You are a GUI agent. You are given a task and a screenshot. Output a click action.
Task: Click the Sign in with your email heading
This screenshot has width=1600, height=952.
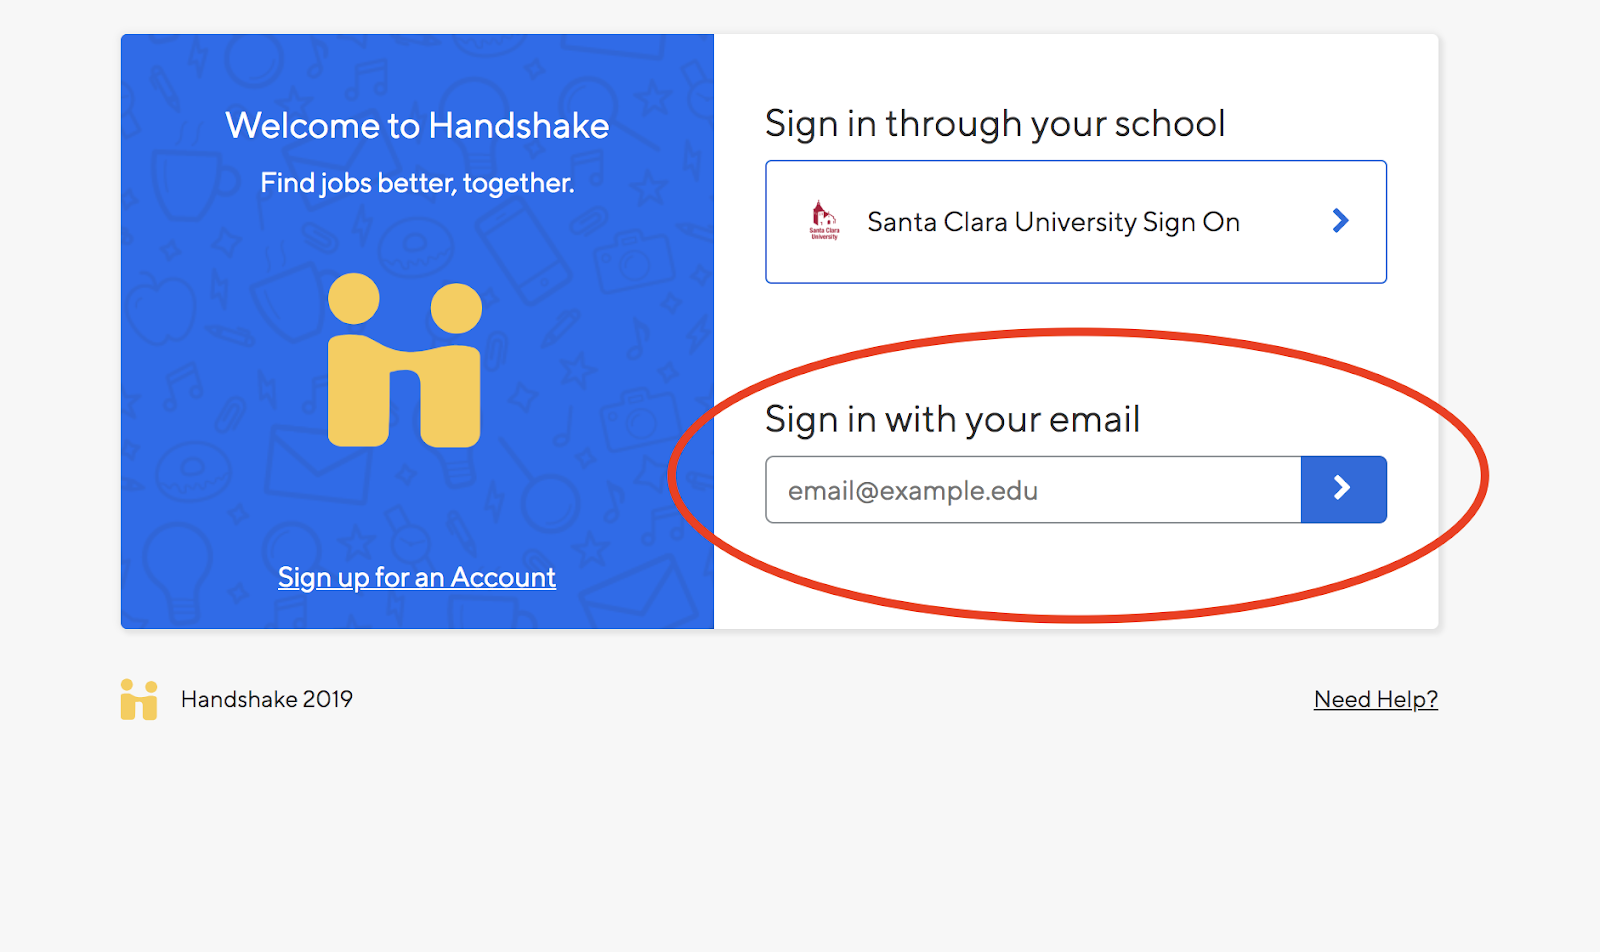(x=952, y=420)
